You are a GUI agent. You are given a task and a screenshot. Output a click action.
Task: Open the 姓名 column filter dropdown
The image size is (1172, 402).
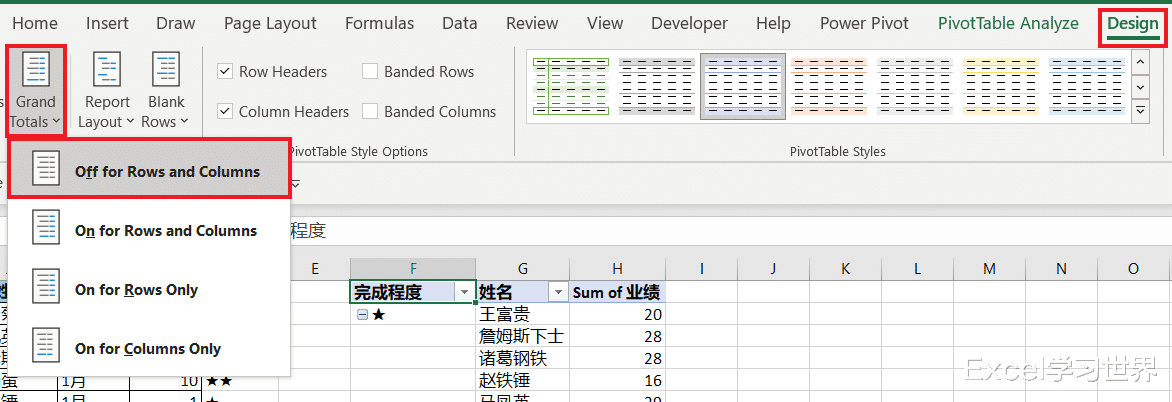(559, 292)
